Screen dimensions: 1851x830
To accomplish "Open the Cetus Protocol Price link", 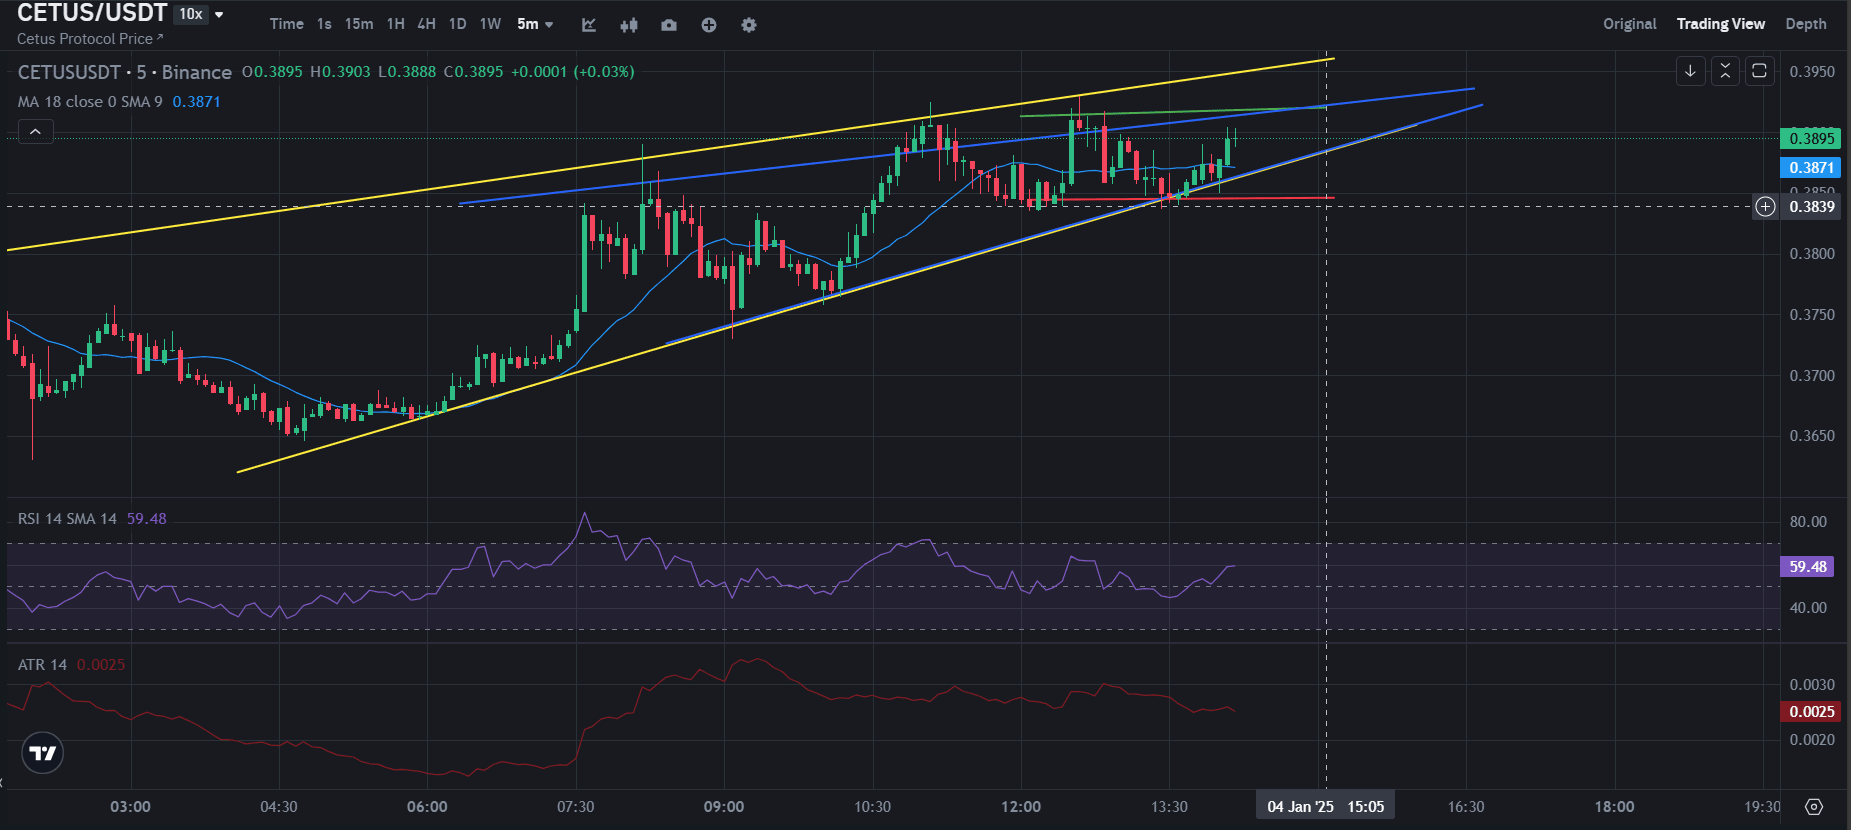I will [90, 39].
